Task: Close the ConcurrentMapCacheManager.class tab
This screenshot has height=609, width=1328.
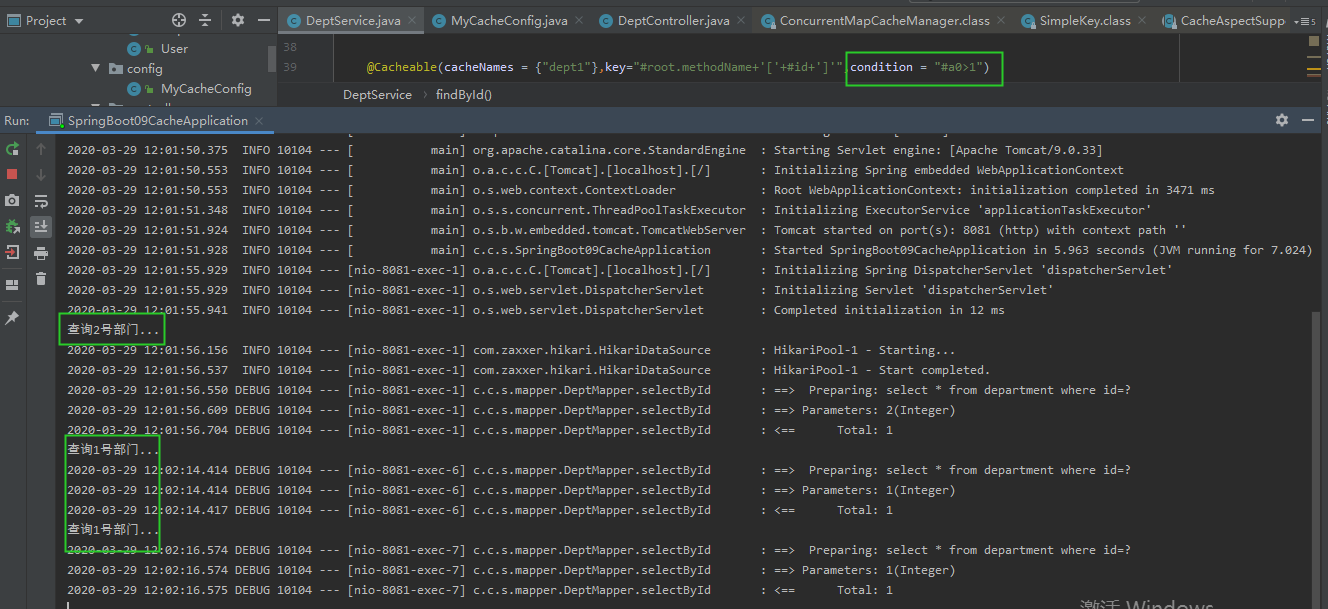Action: (x=1002, y=20)
